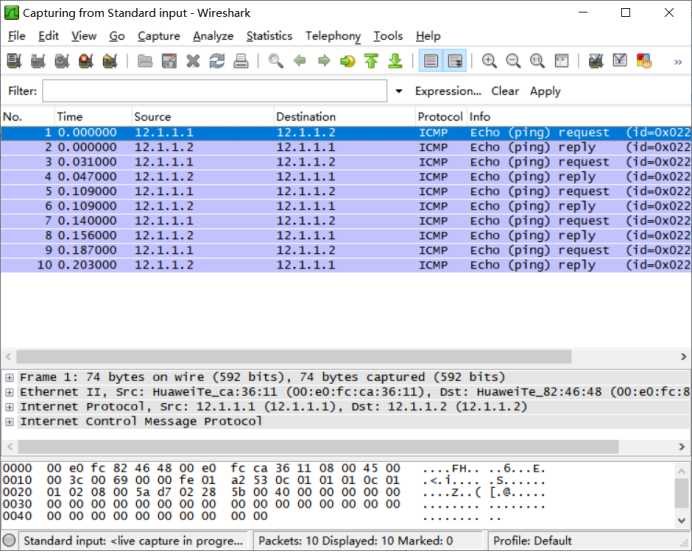Go back in packet history arrow
The width and height of the screenshot is (692, 552).
coord(300,60)
